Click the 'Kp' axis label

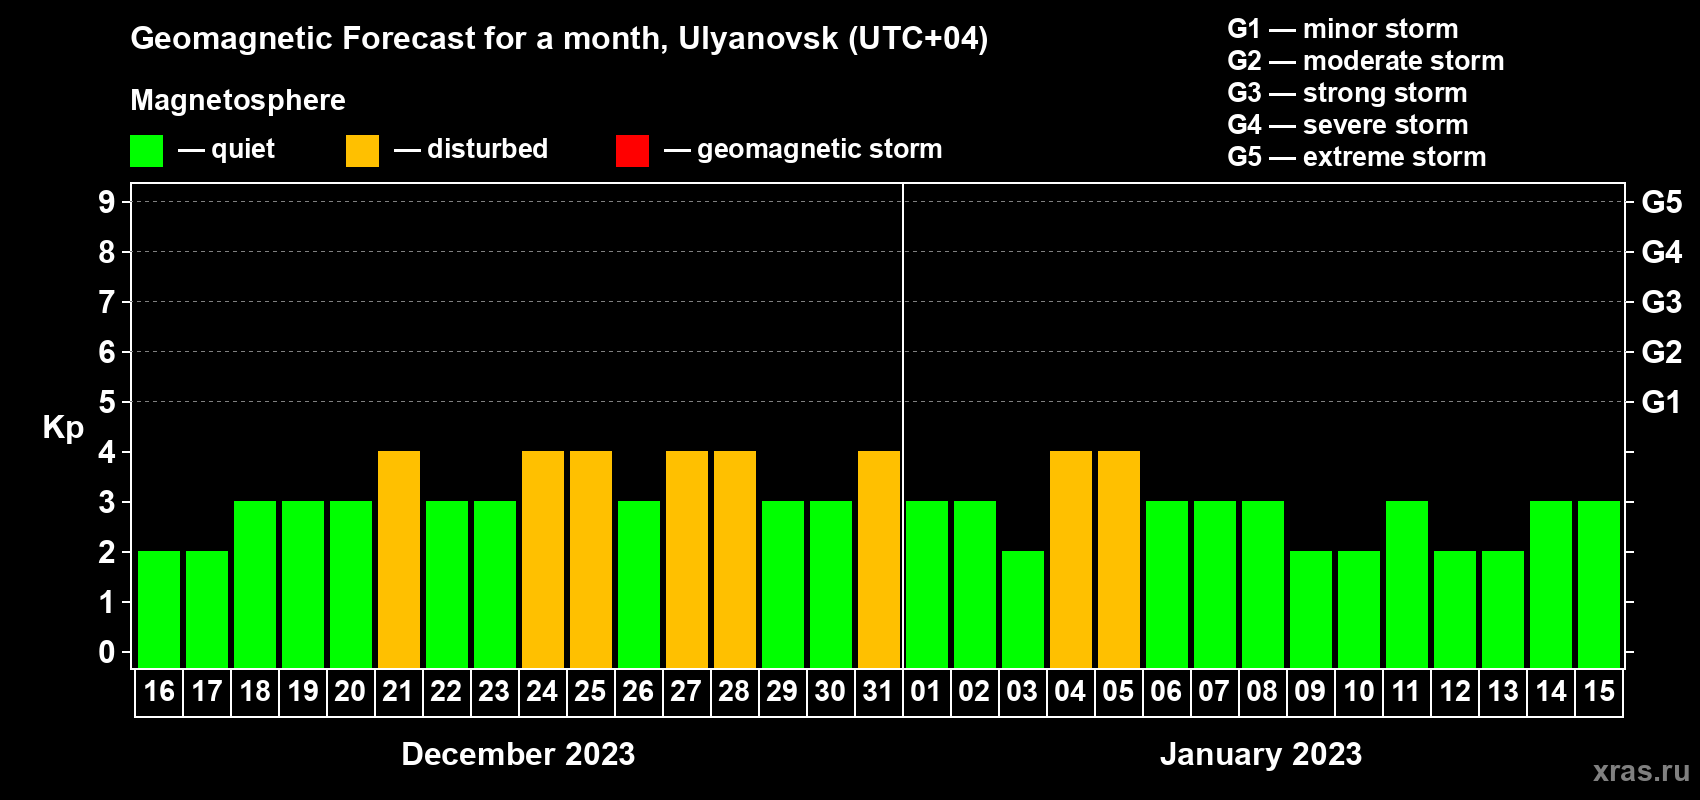(x=63, y=428)
